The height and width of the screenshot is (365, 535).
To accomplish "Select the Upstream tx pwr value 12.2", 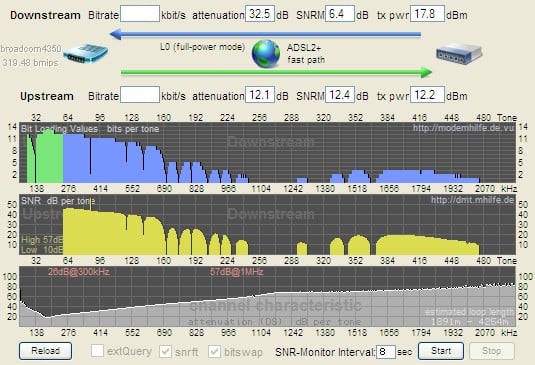I will click(x=428, y=94).
